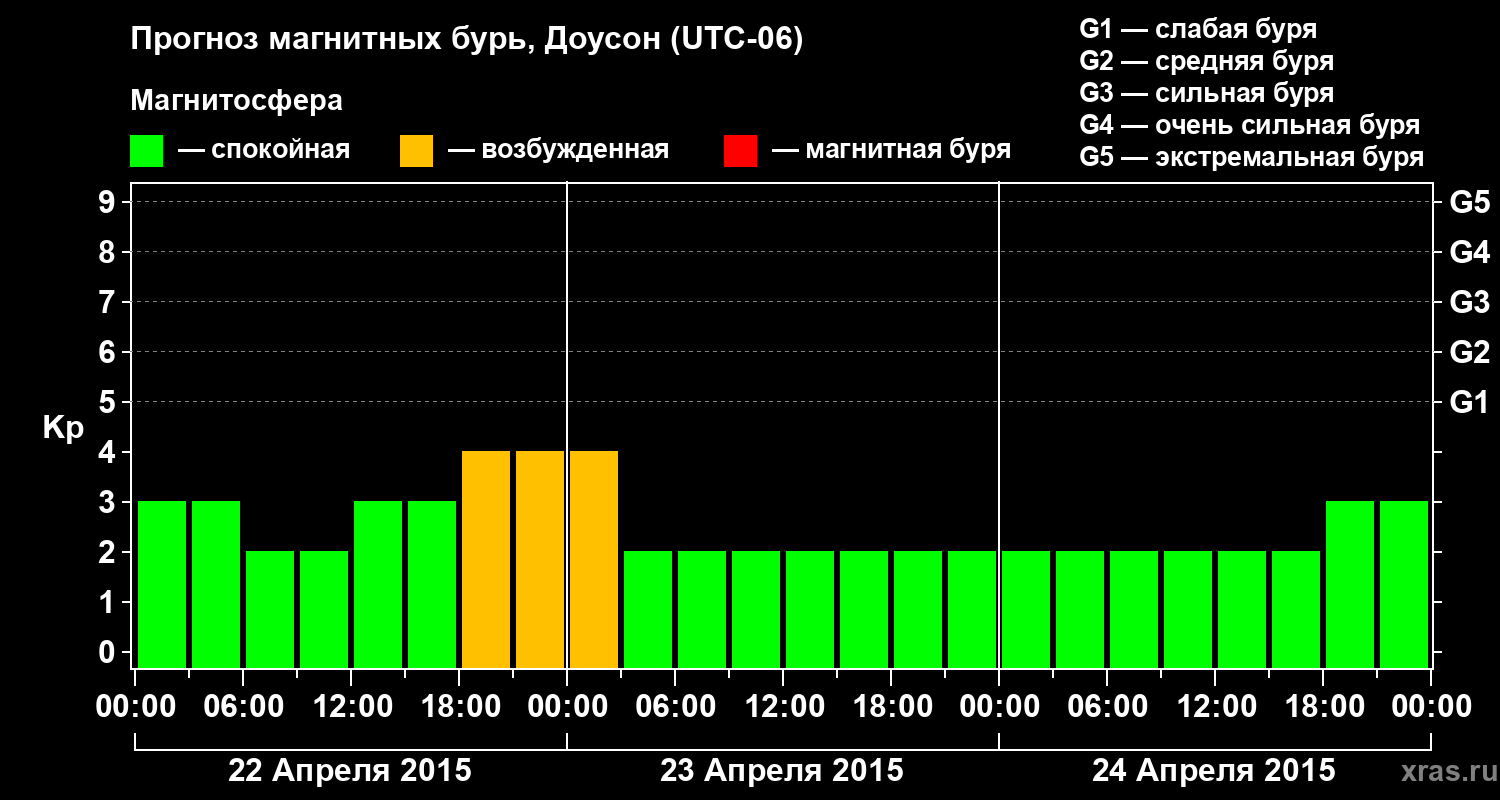Image resolution: width=1500 pixels, height=800 pixels.
Task: Click the 22 April 21:00–00:00 orange bar
Action: [540, 559]
